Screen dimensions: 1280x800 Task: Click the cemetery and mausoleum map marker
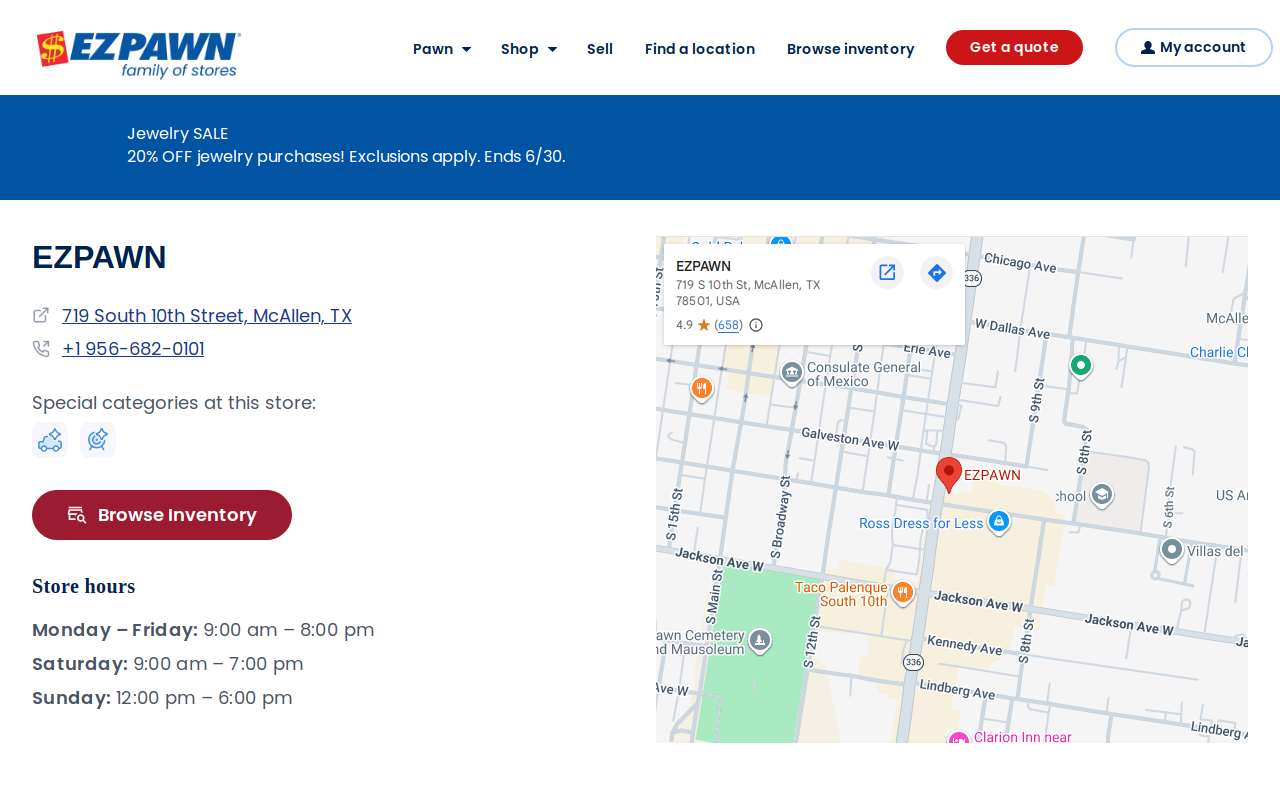coord(759,640)
